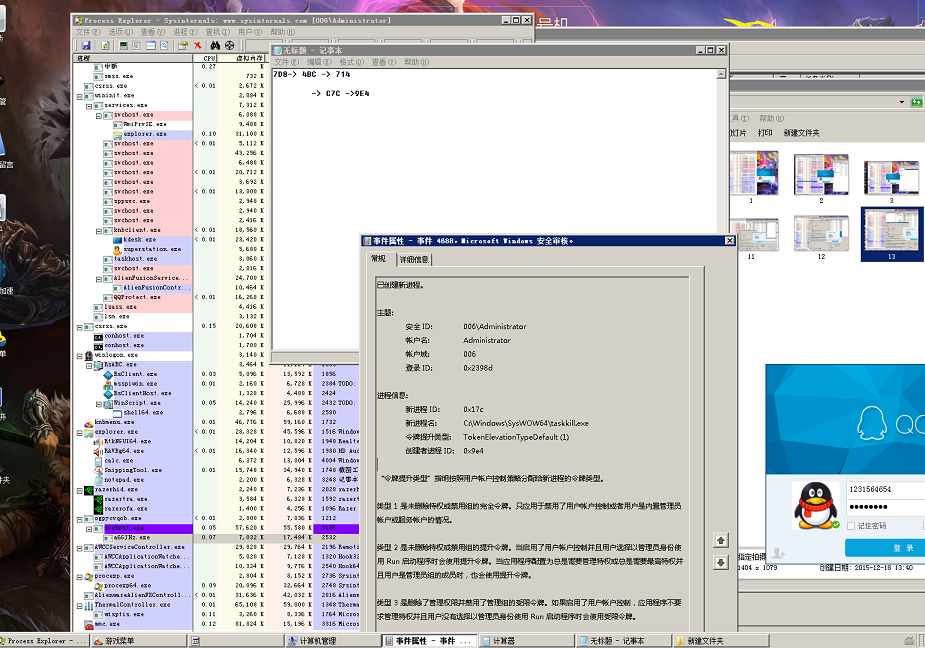
Task: Collapse the knbclient.exe process branch
Action: coord(99,230)
